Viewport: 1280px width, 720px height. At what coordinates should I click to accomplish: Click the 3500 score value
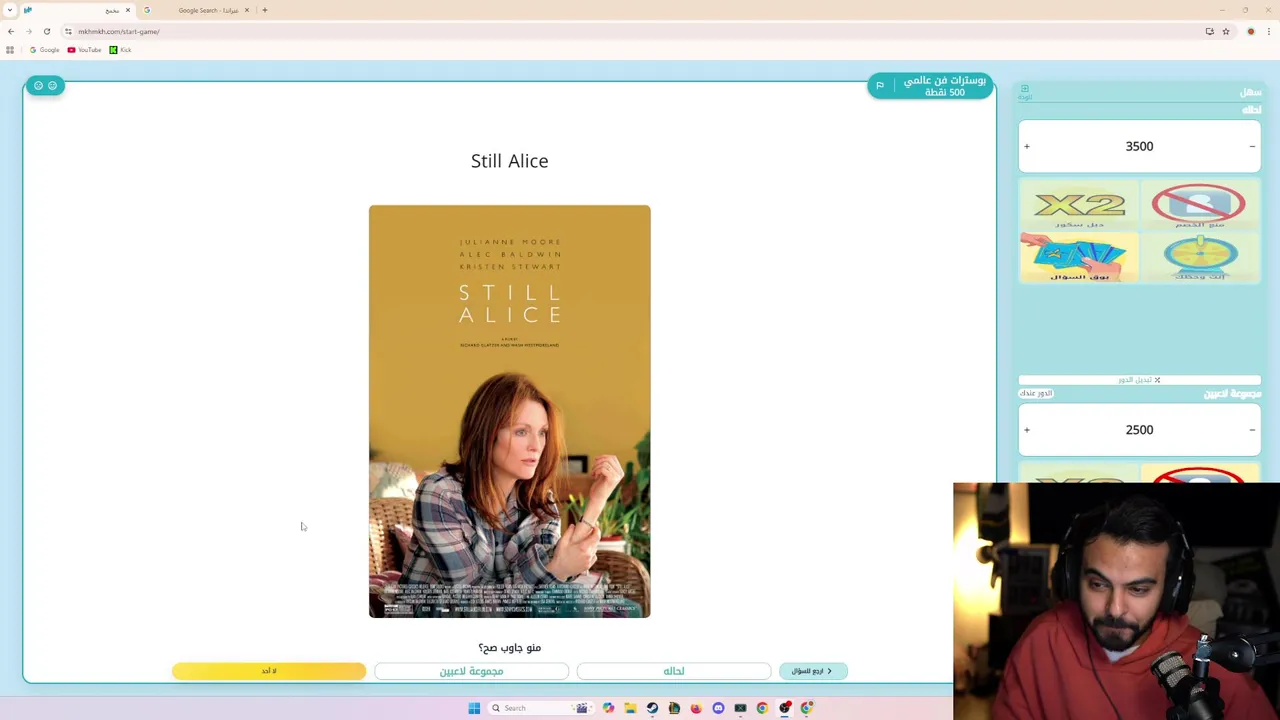(1139, 146)
